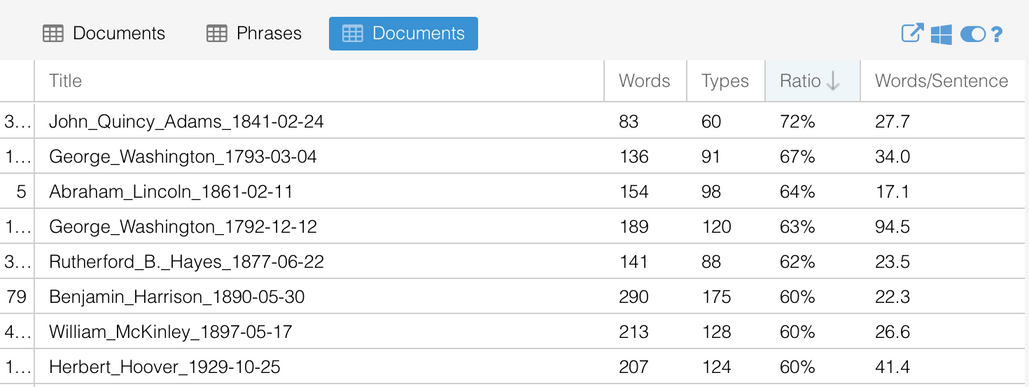Click the export external-link icon
The width and height of the screenshot is (1029, 387).
[x=912, y=33]
